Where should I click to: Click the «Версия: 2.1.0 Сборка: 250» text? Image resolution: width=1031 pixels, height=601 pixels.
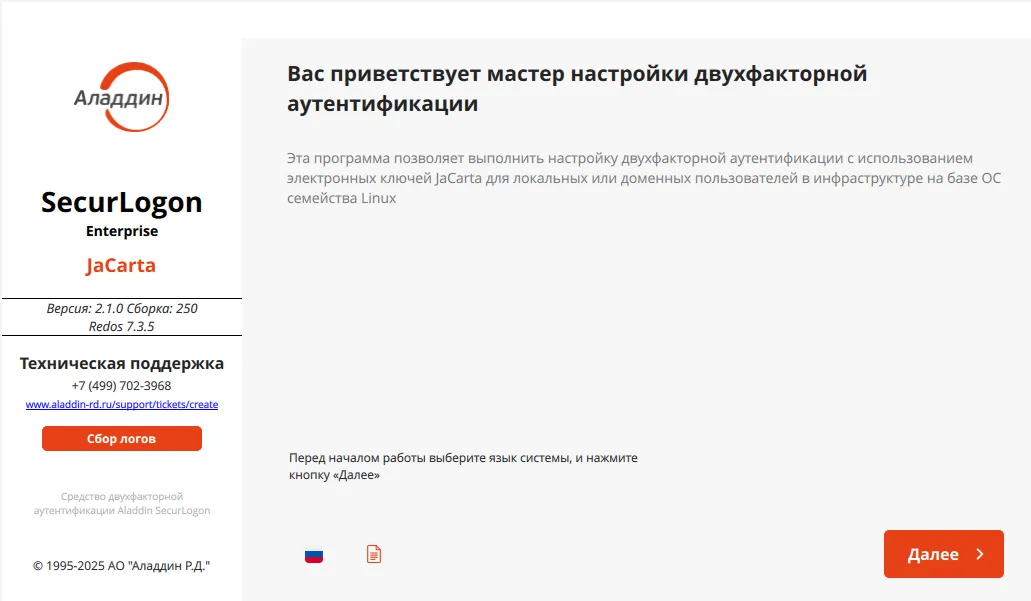(x=122, y=308)
